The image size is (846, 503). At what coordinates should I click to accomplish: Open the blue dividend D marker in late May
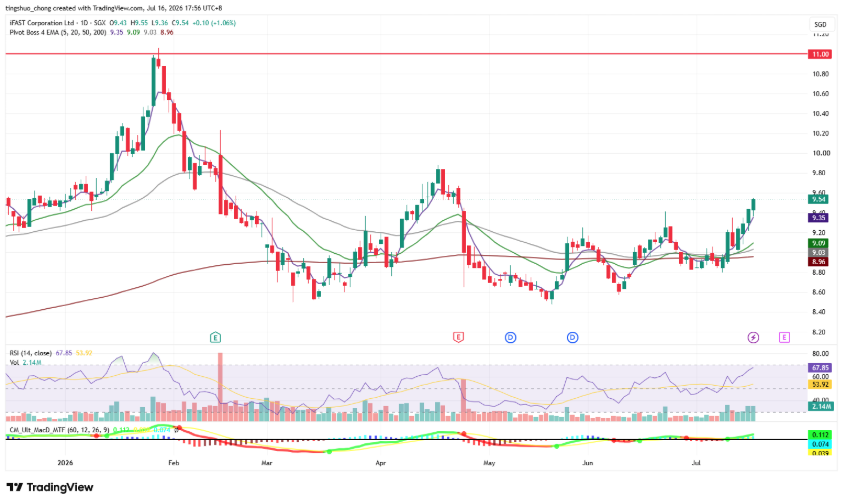pyautogui.click(x=572, y=338)
